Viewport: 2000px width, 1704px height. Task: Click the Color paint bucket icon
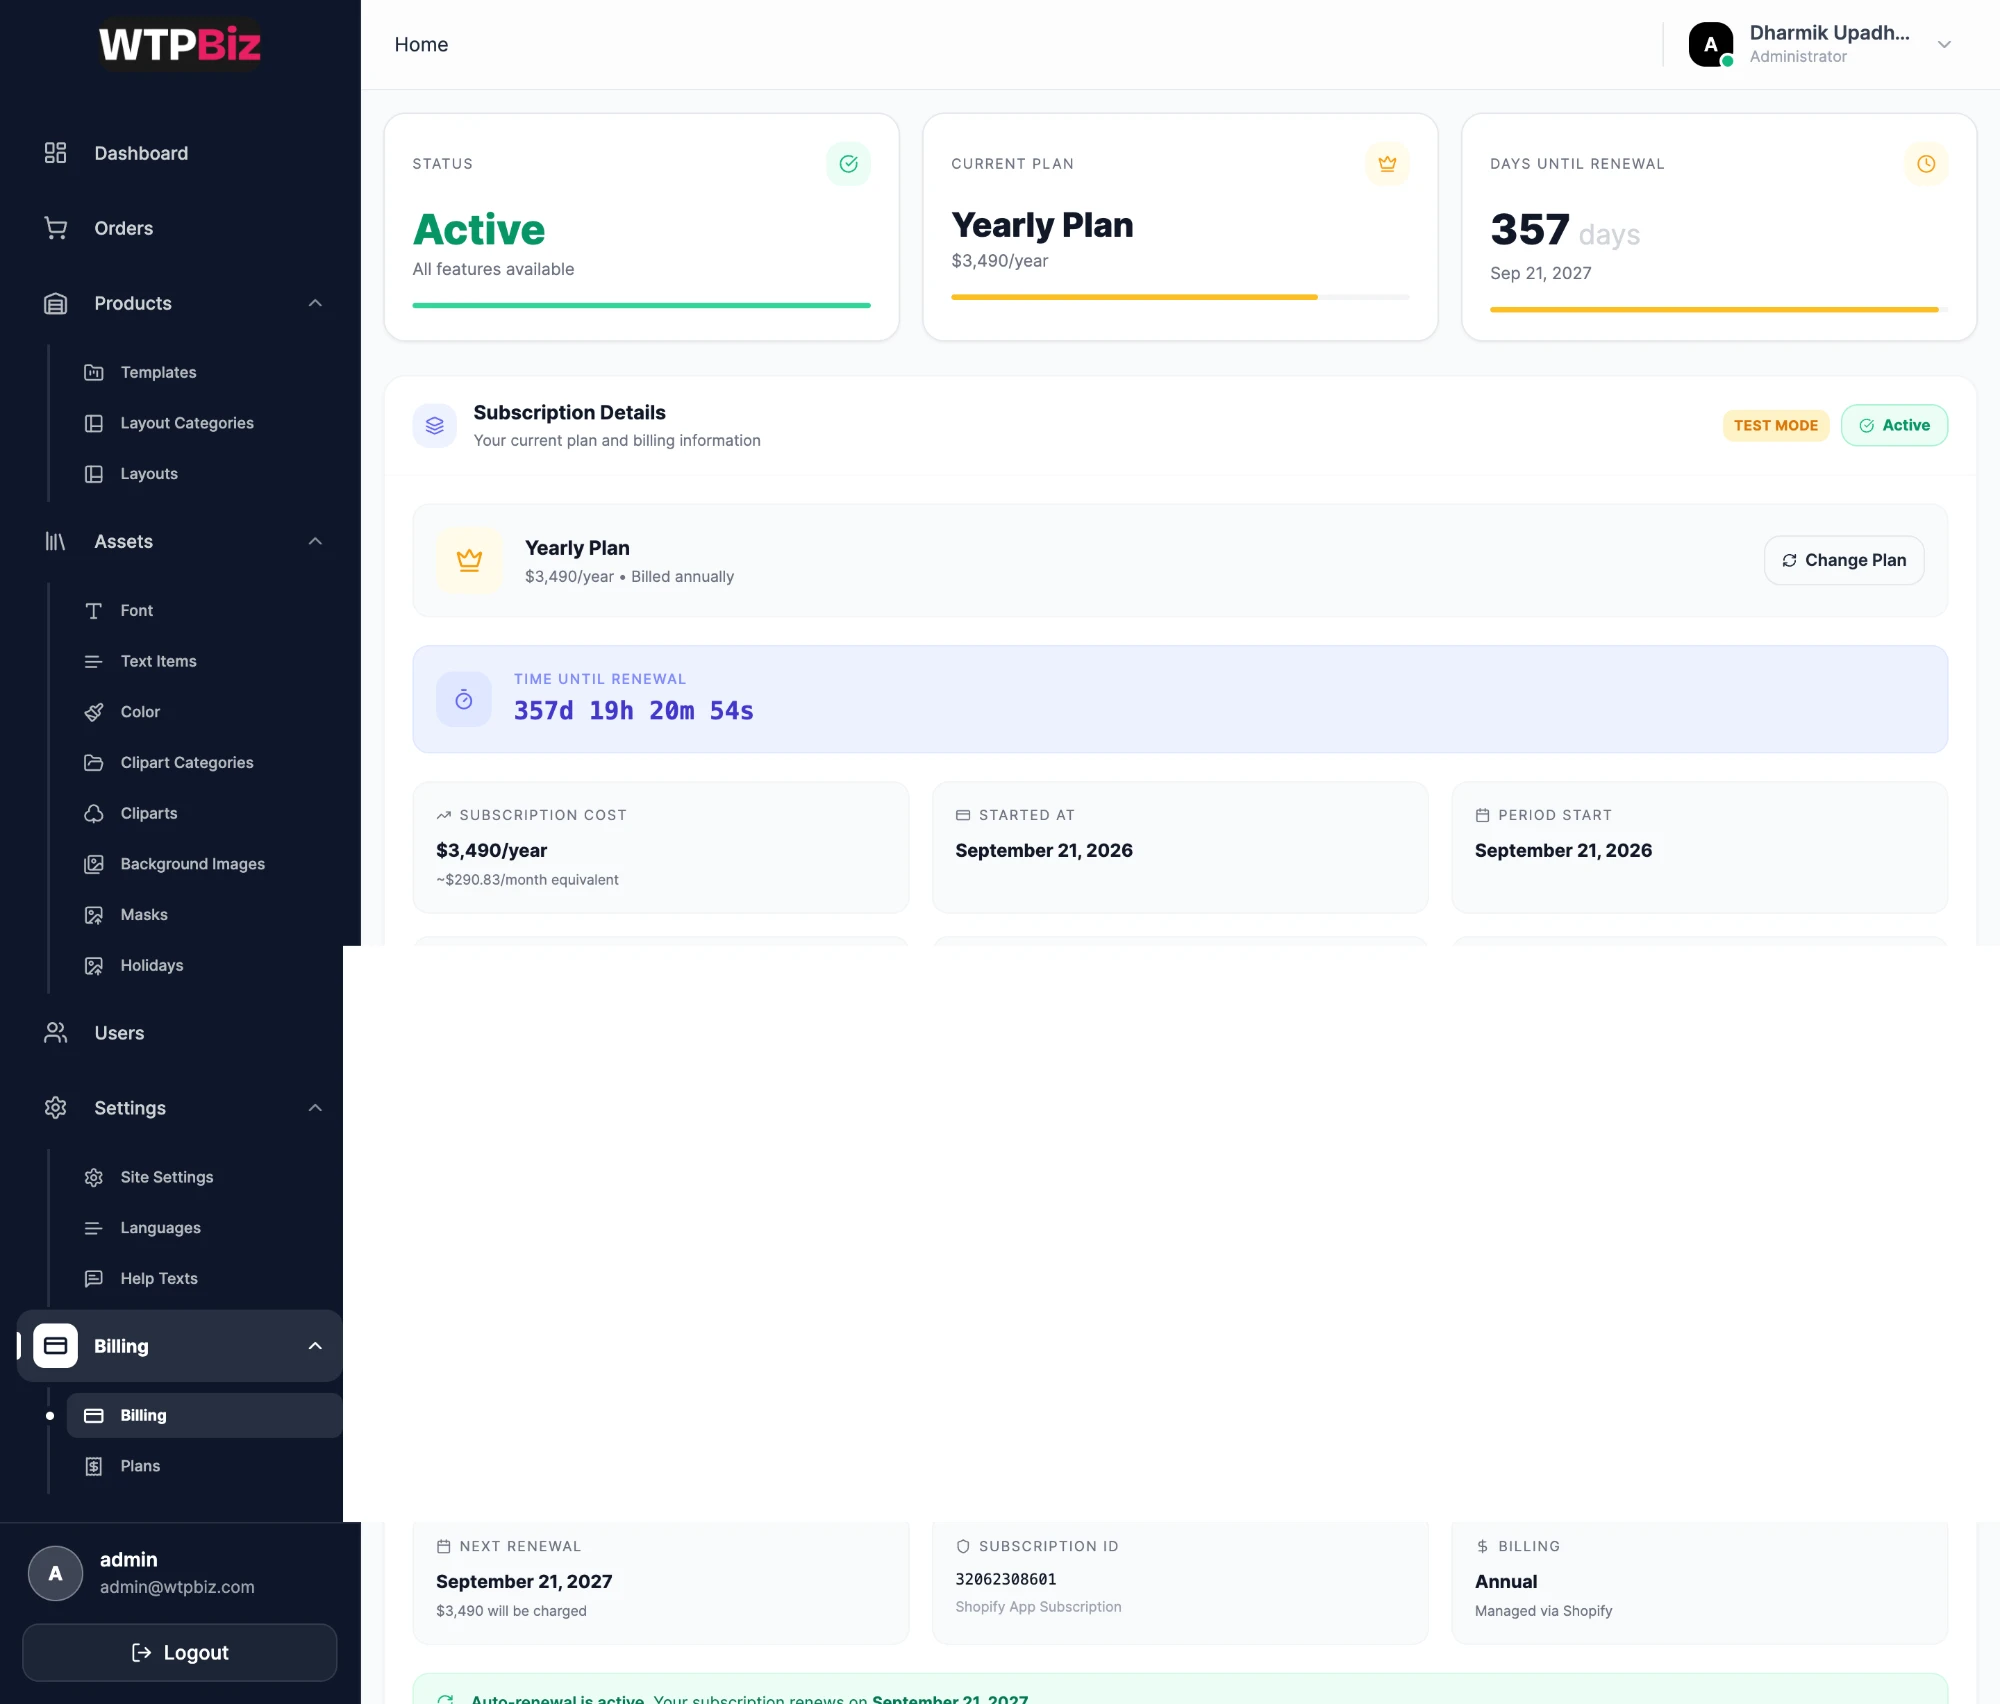94,712
